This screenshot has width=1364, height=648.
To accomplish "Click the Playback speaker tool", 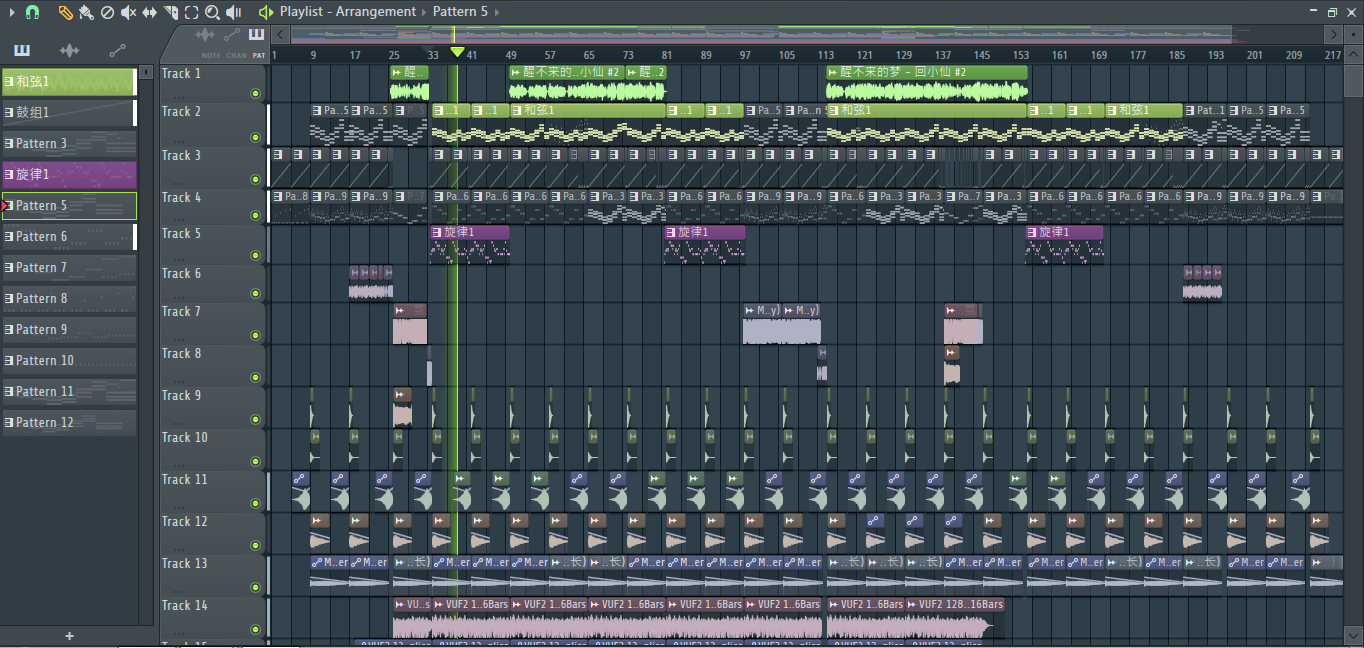I will [233, 12].
